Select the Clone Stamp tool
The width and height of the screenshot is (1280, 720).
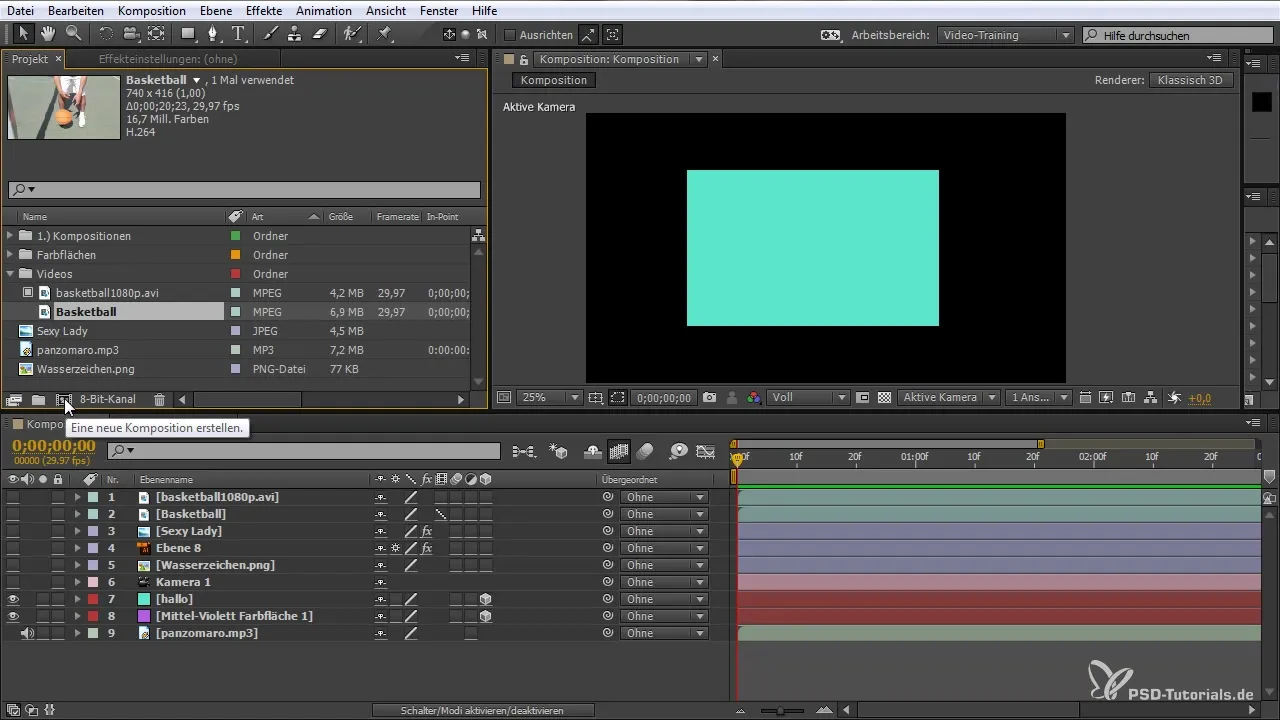[295, 34]
